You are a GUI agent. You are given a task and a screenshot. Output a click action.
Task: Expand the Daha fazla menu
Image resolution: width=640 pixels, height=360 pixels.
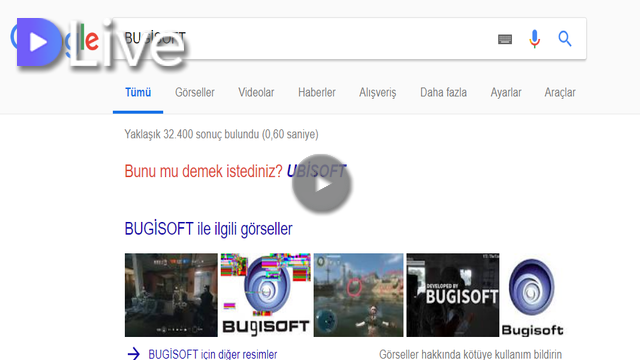click(443, 93)
